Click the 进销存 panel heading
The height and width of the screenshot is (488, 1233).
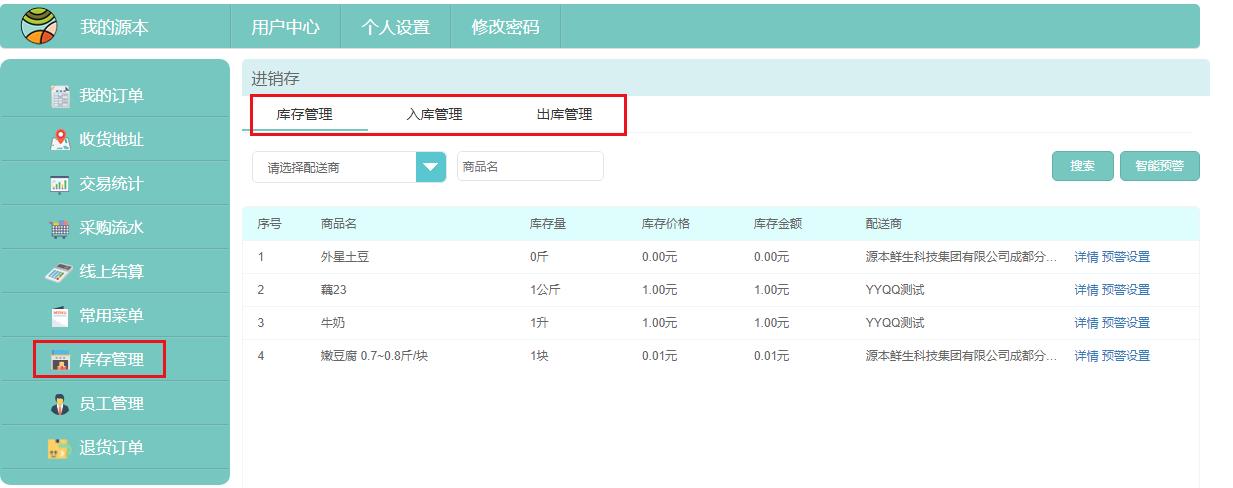tap(275, 78)
